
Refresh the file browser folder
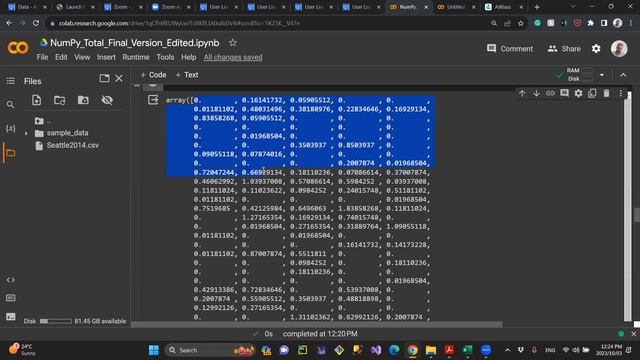(60, 100)
